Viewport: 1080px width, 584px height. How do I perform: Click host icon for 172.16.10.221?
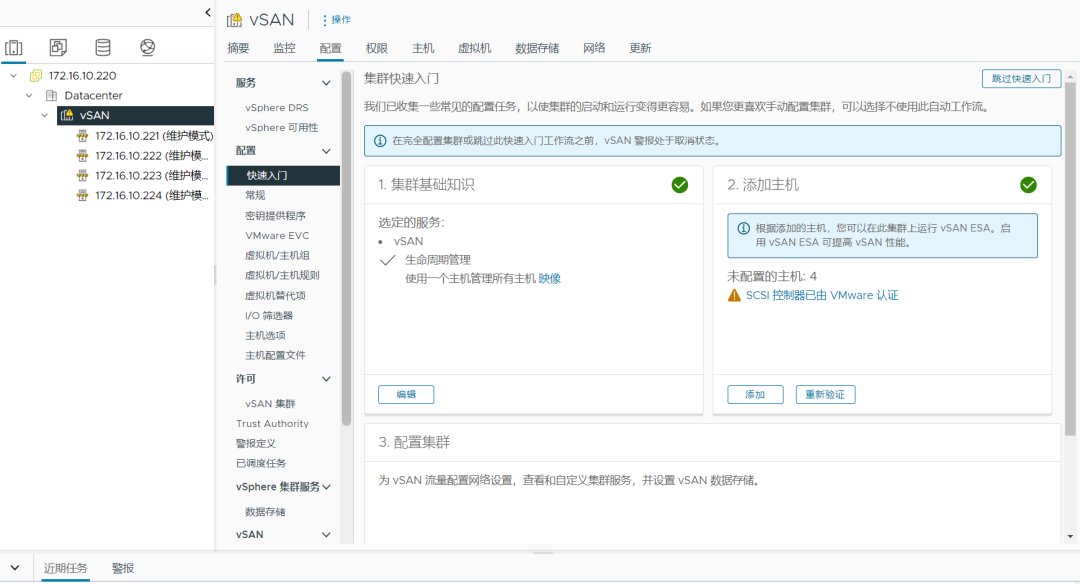[x=83, y=136]
